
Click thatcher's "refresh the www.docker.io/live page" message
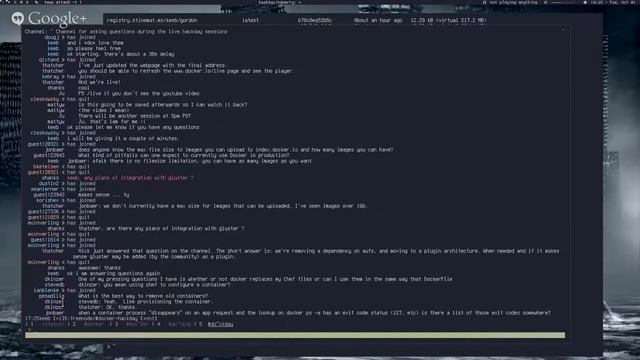[x=185, y=71]
